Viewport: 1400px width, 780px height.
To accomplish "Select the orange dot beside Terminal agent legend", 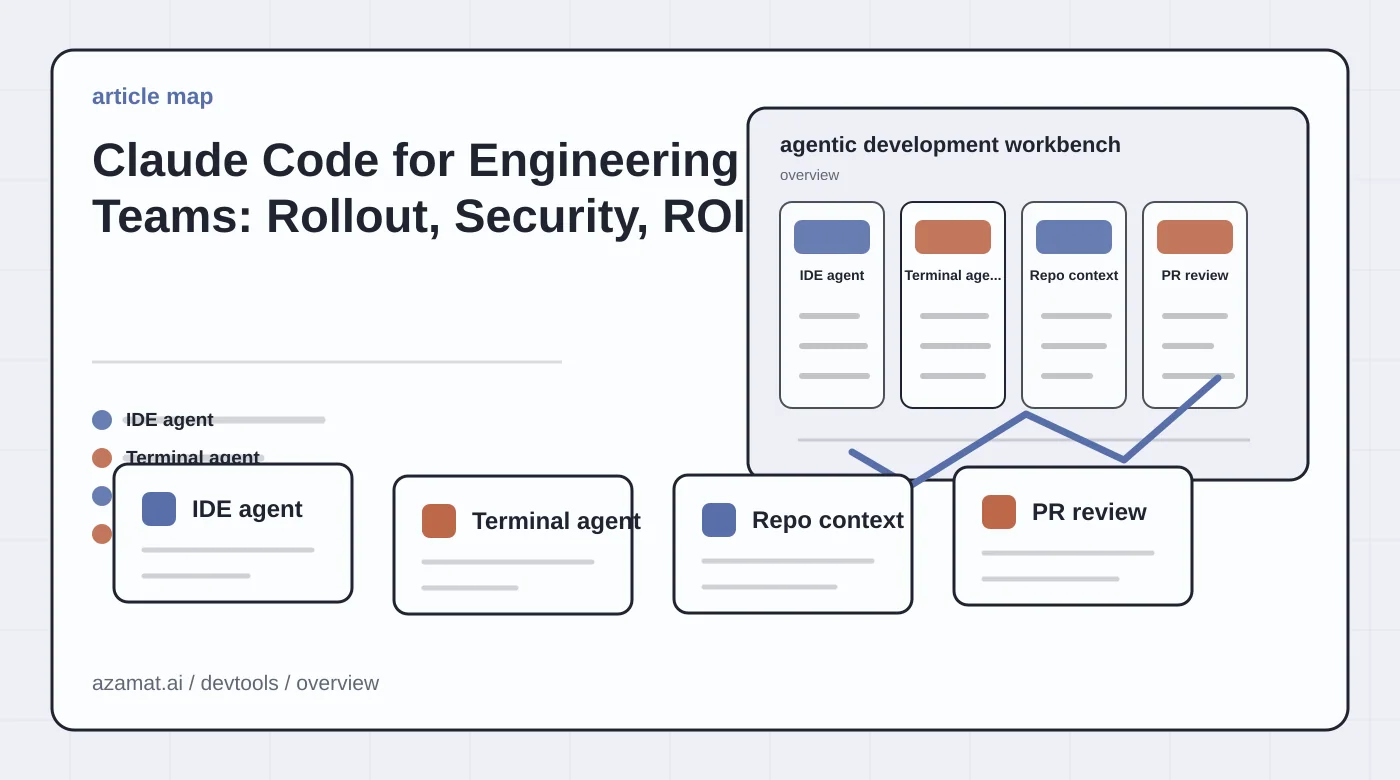I will tap(102, 458).
